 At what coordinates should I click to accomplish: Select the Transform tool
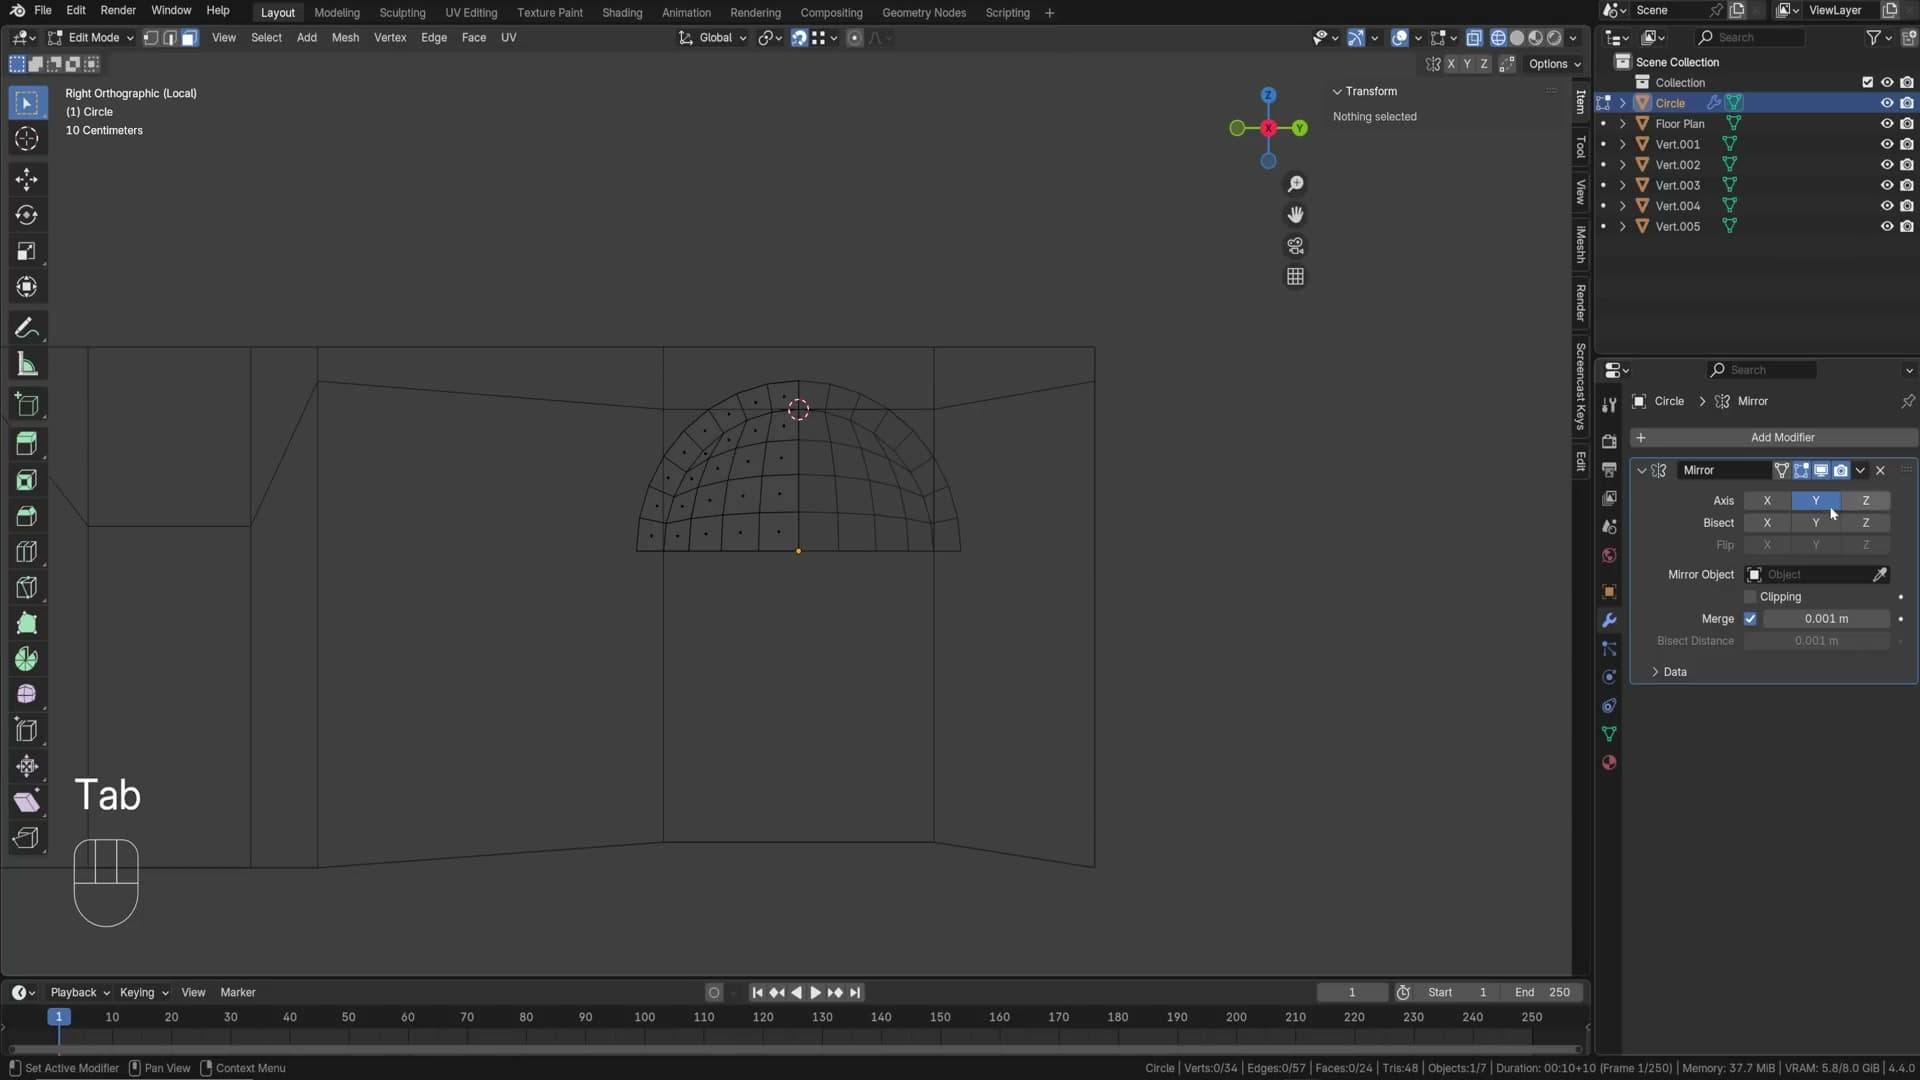(x=27, y=288)
